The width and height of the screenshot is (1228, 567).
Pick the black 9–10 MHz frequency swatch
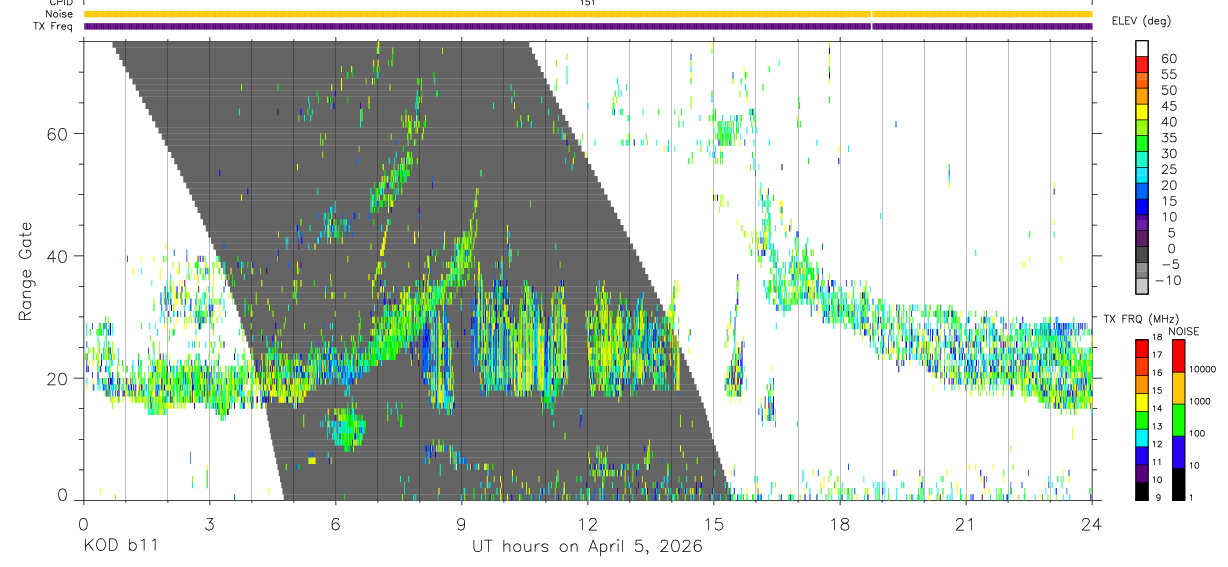[x=1143, y=489]
